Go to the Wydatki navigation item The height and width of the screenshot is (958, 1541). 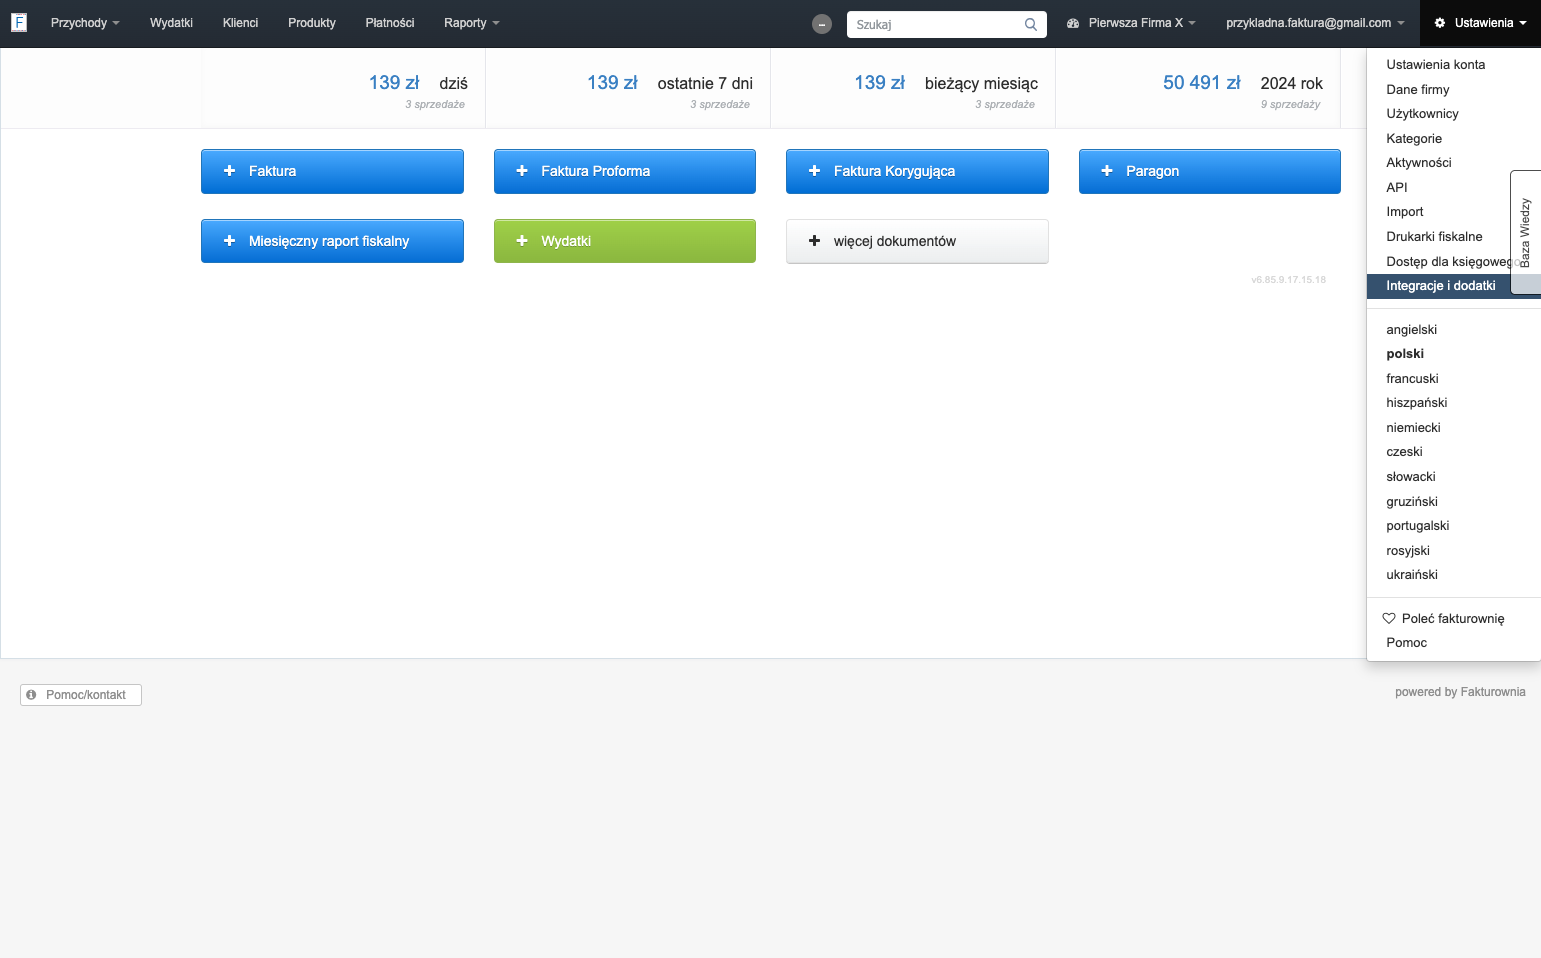(x=171, y=23)
